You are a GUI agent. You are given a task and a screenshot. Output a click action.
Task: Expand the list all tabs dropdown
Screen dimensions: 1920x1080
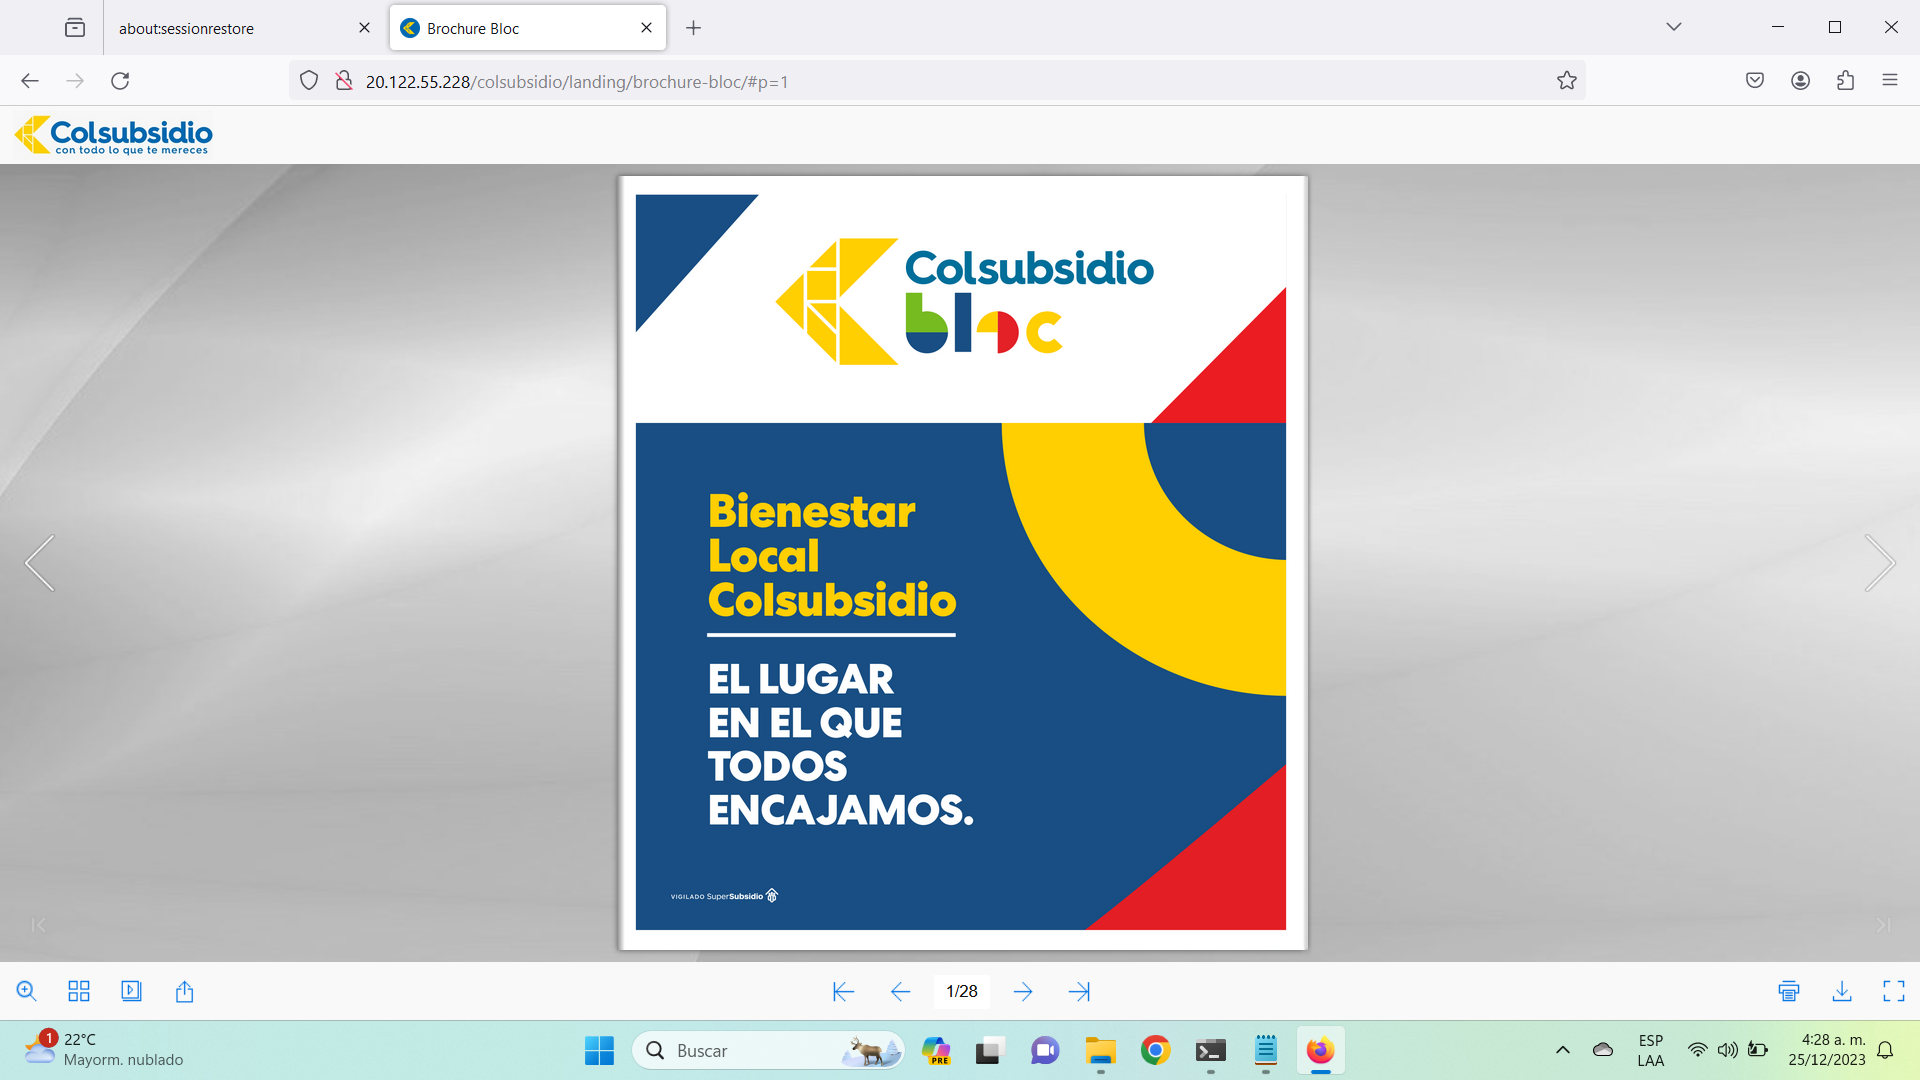[x=1674, y=27]
